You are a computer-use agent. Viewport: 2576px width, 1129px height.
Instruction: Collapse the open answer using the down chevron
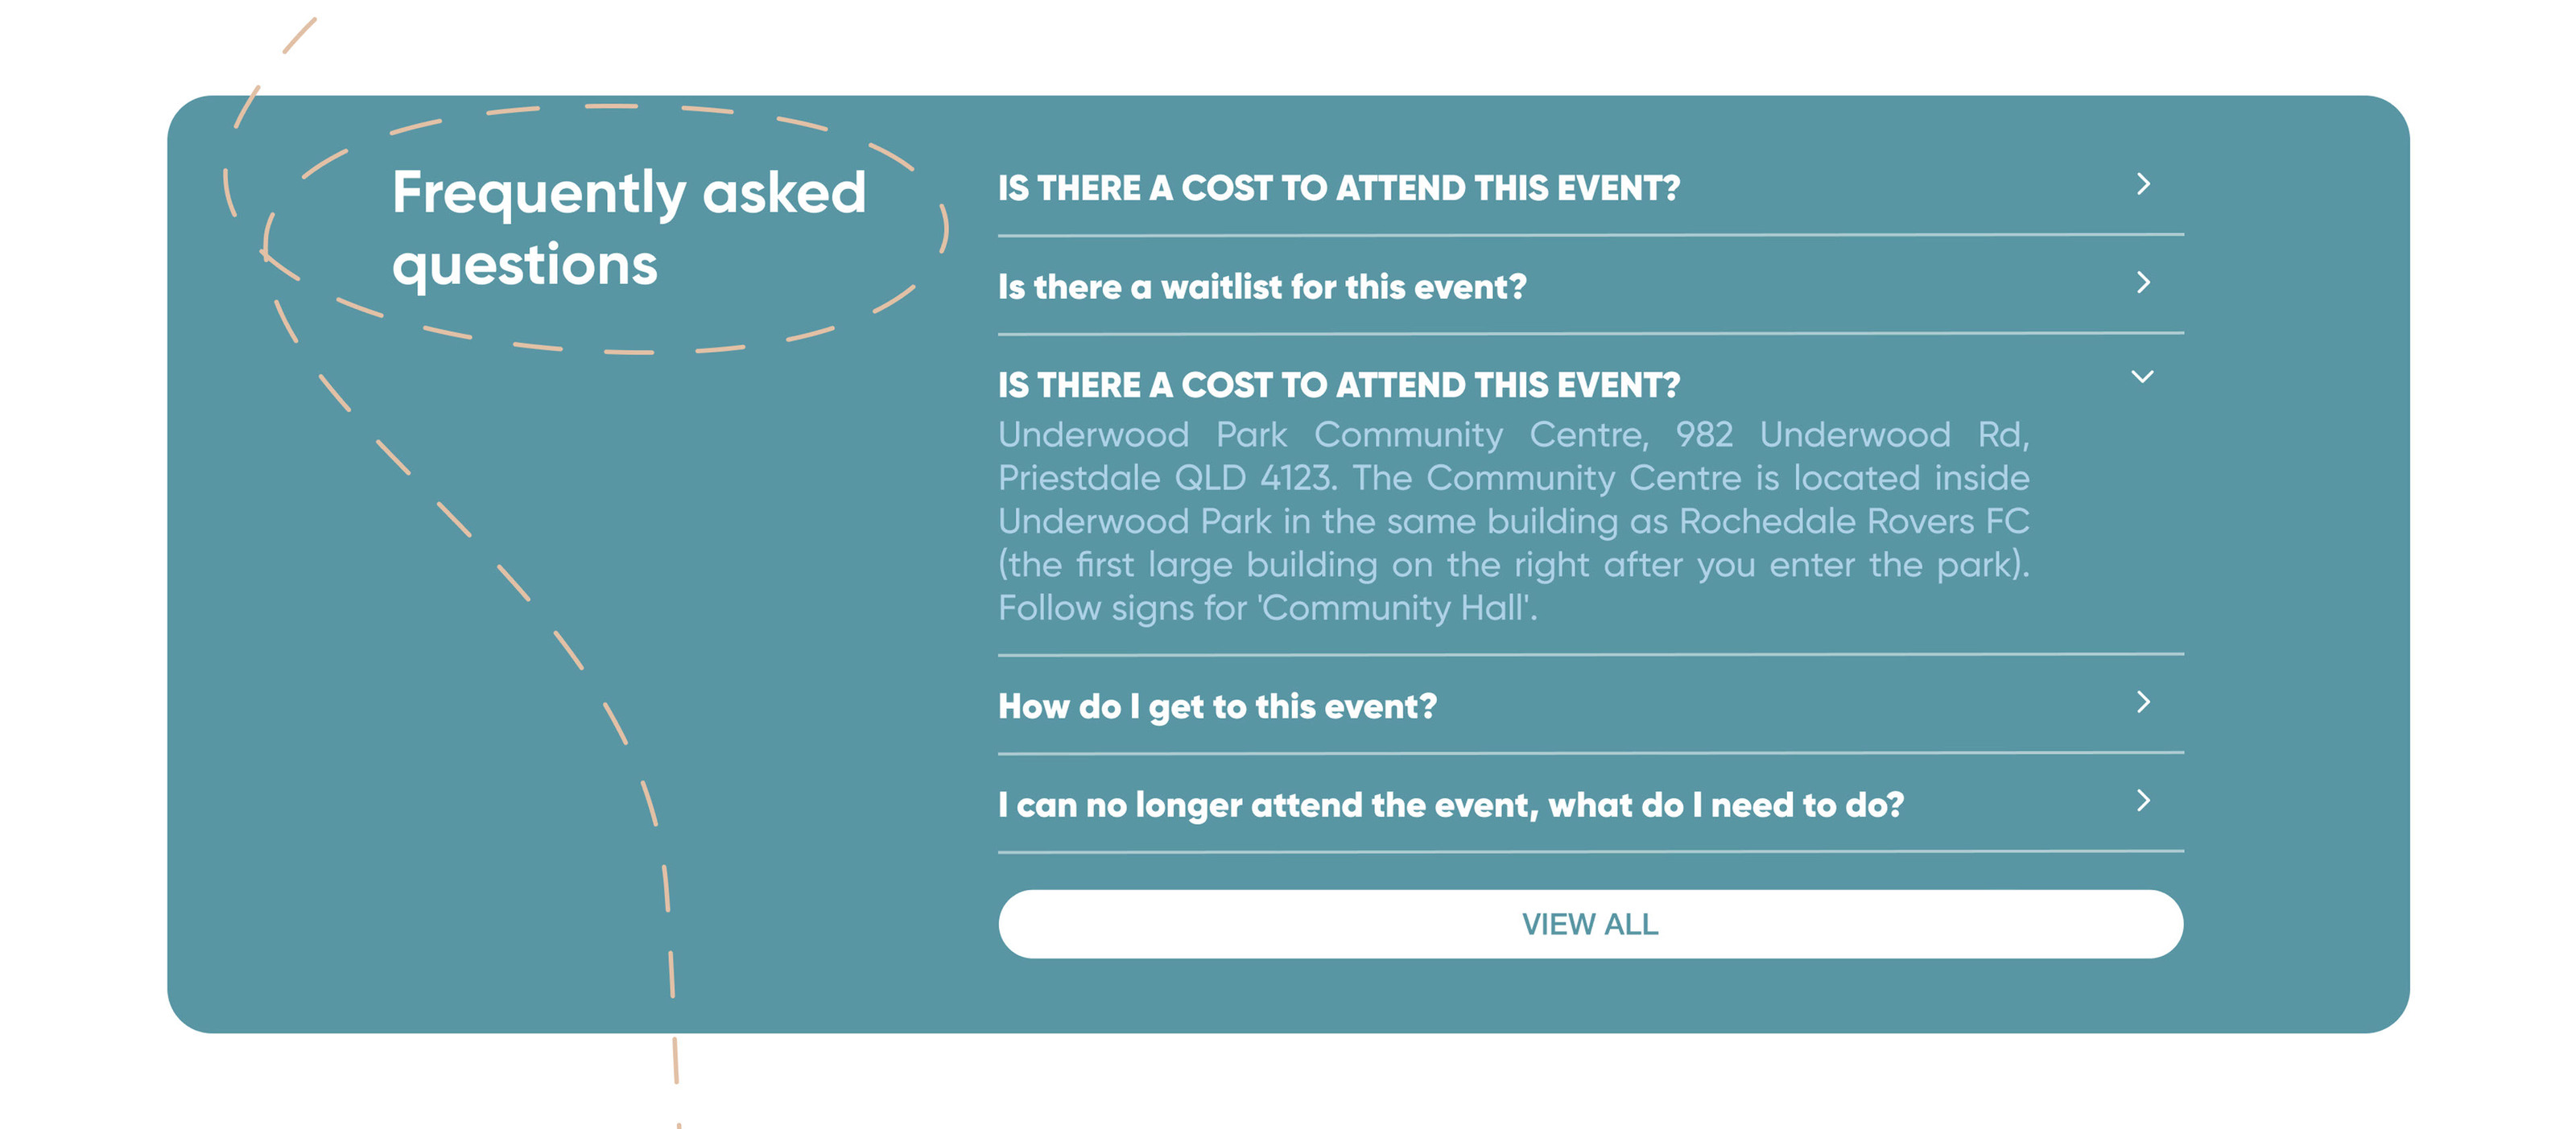coord(2142,378)
